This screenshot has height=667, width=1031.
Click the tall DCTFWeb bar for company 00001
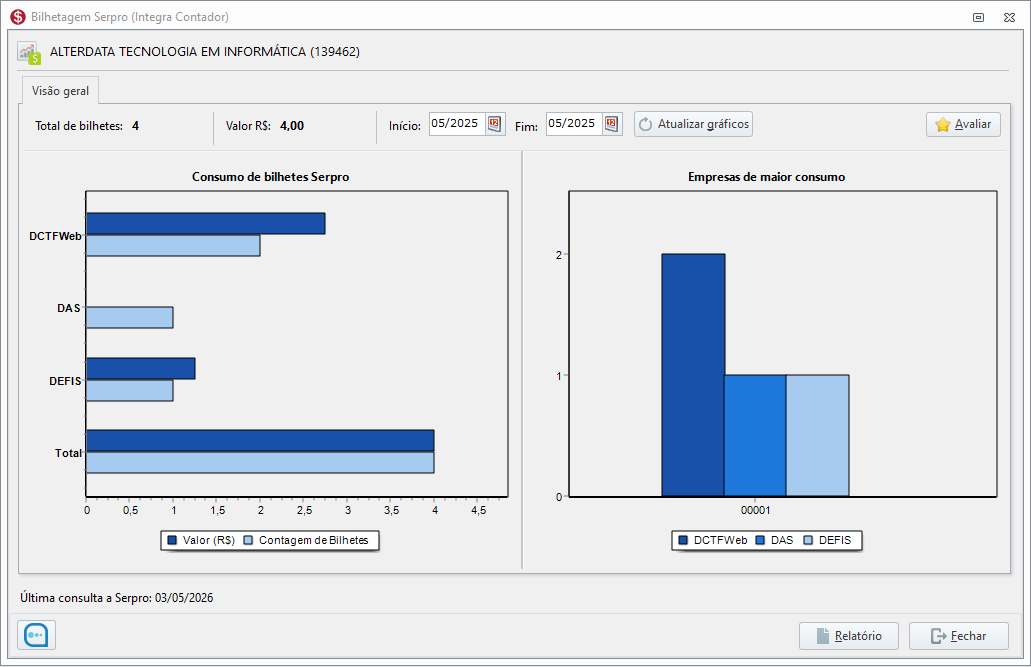coord(692,375)
